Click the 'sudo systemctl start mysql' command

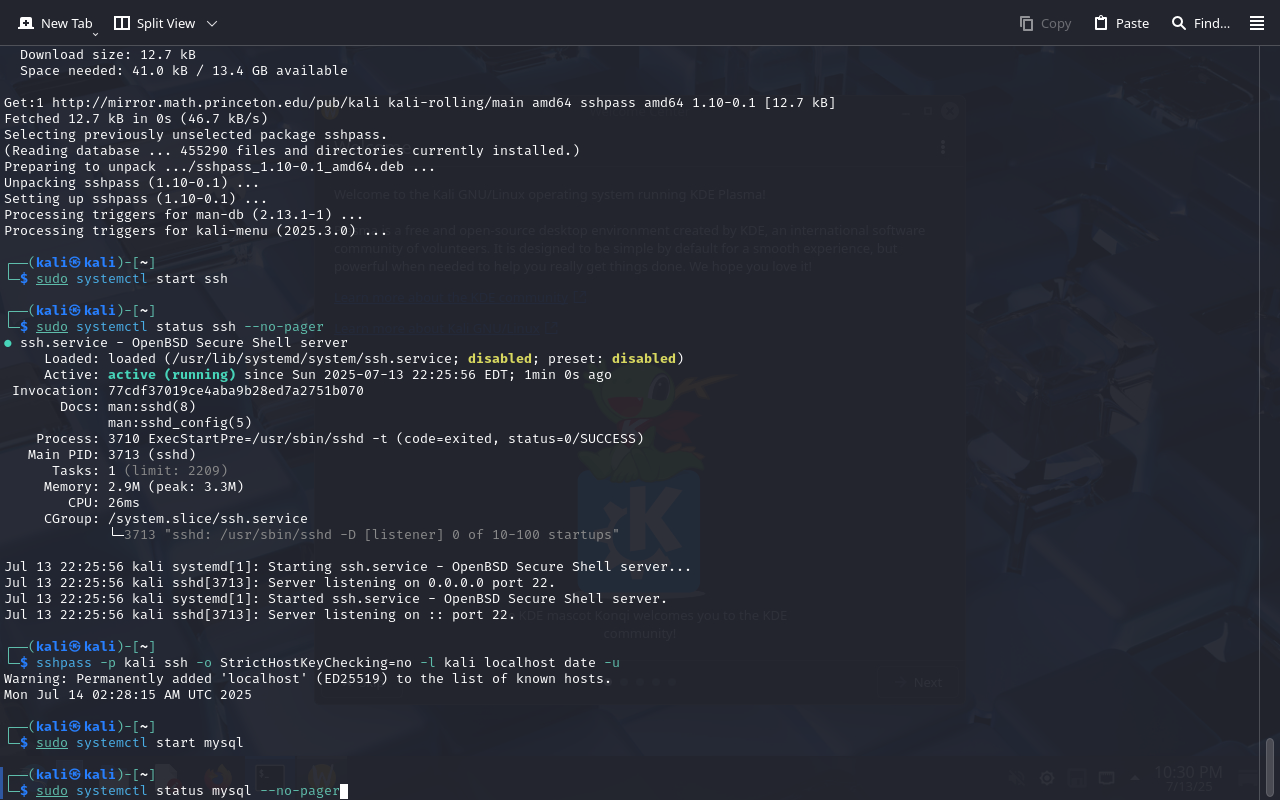140,743
